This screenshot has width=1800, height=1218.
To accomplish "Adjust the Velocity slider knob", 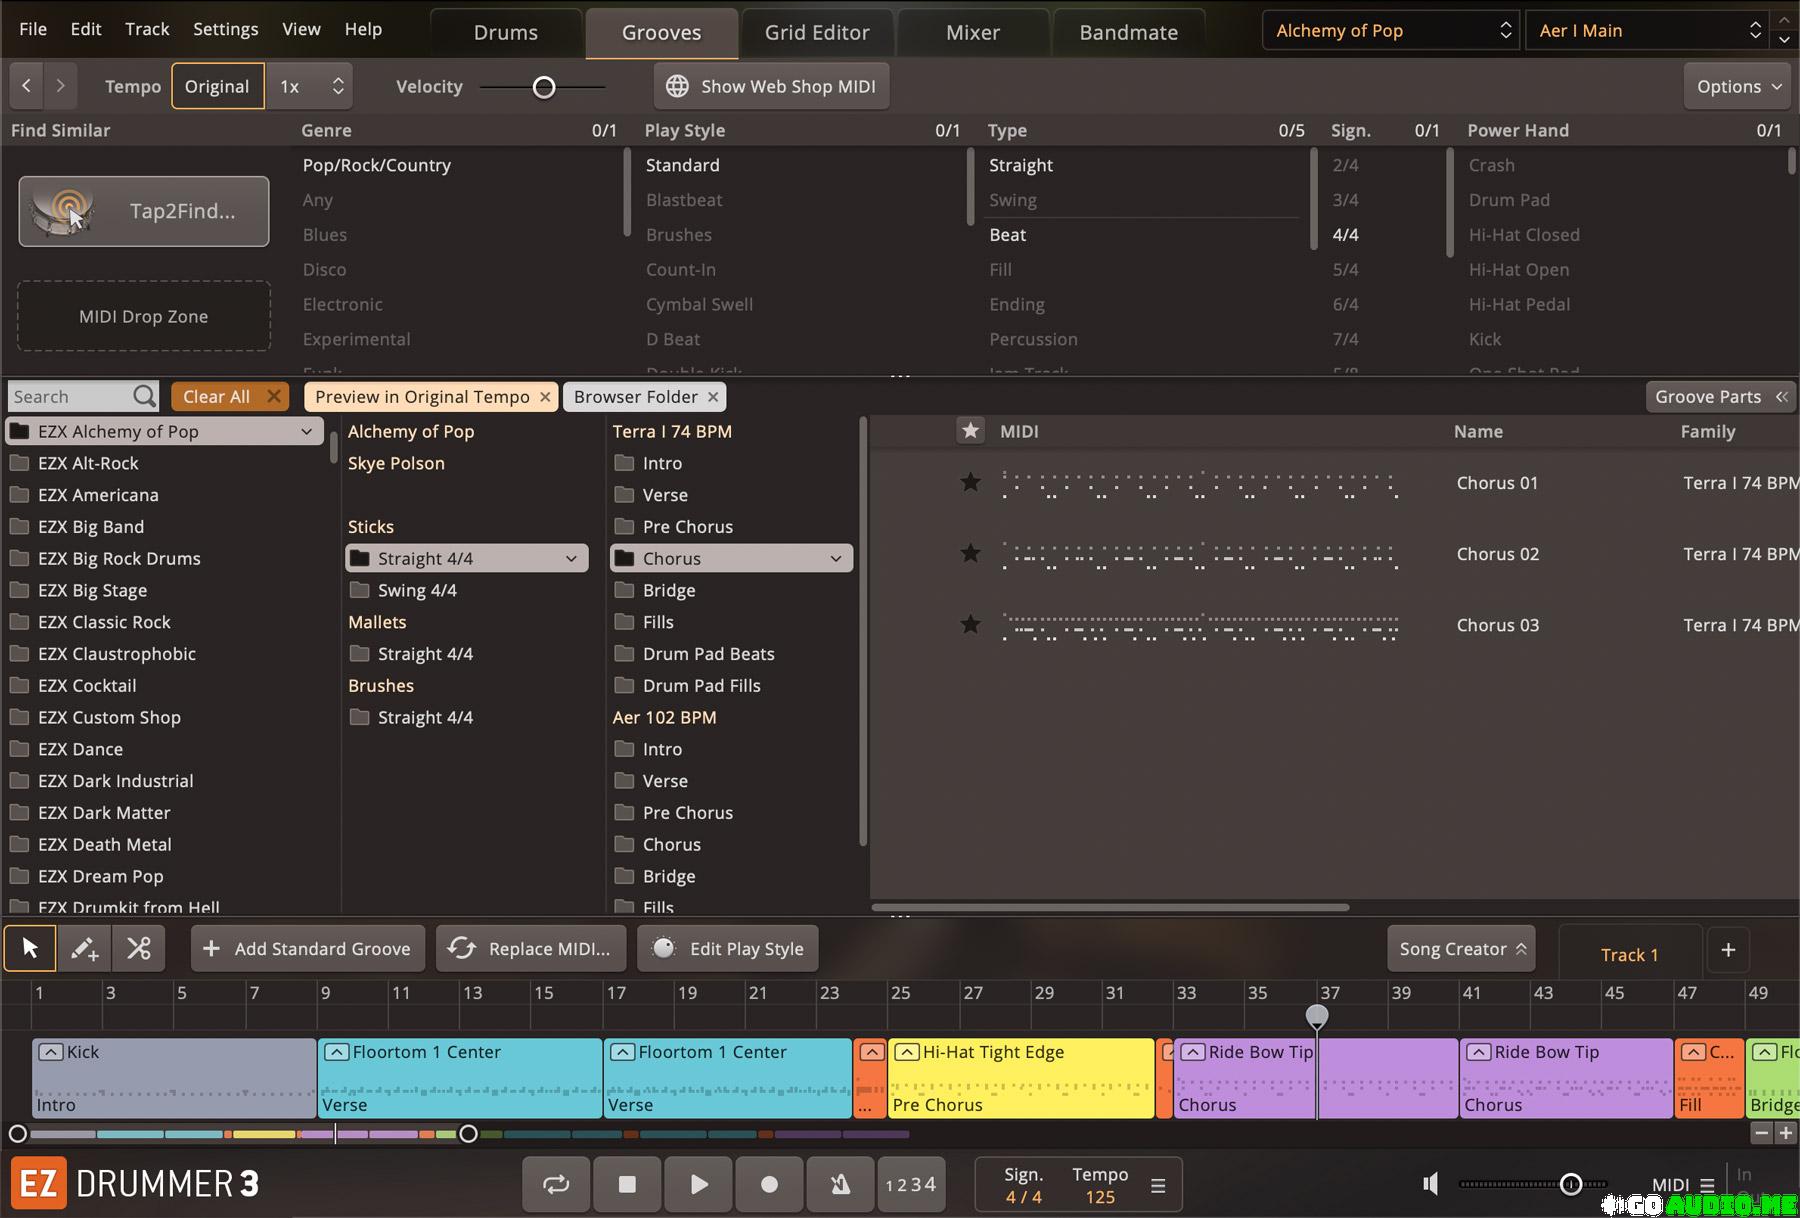I will pyautogui.click(x=544, y=87).
